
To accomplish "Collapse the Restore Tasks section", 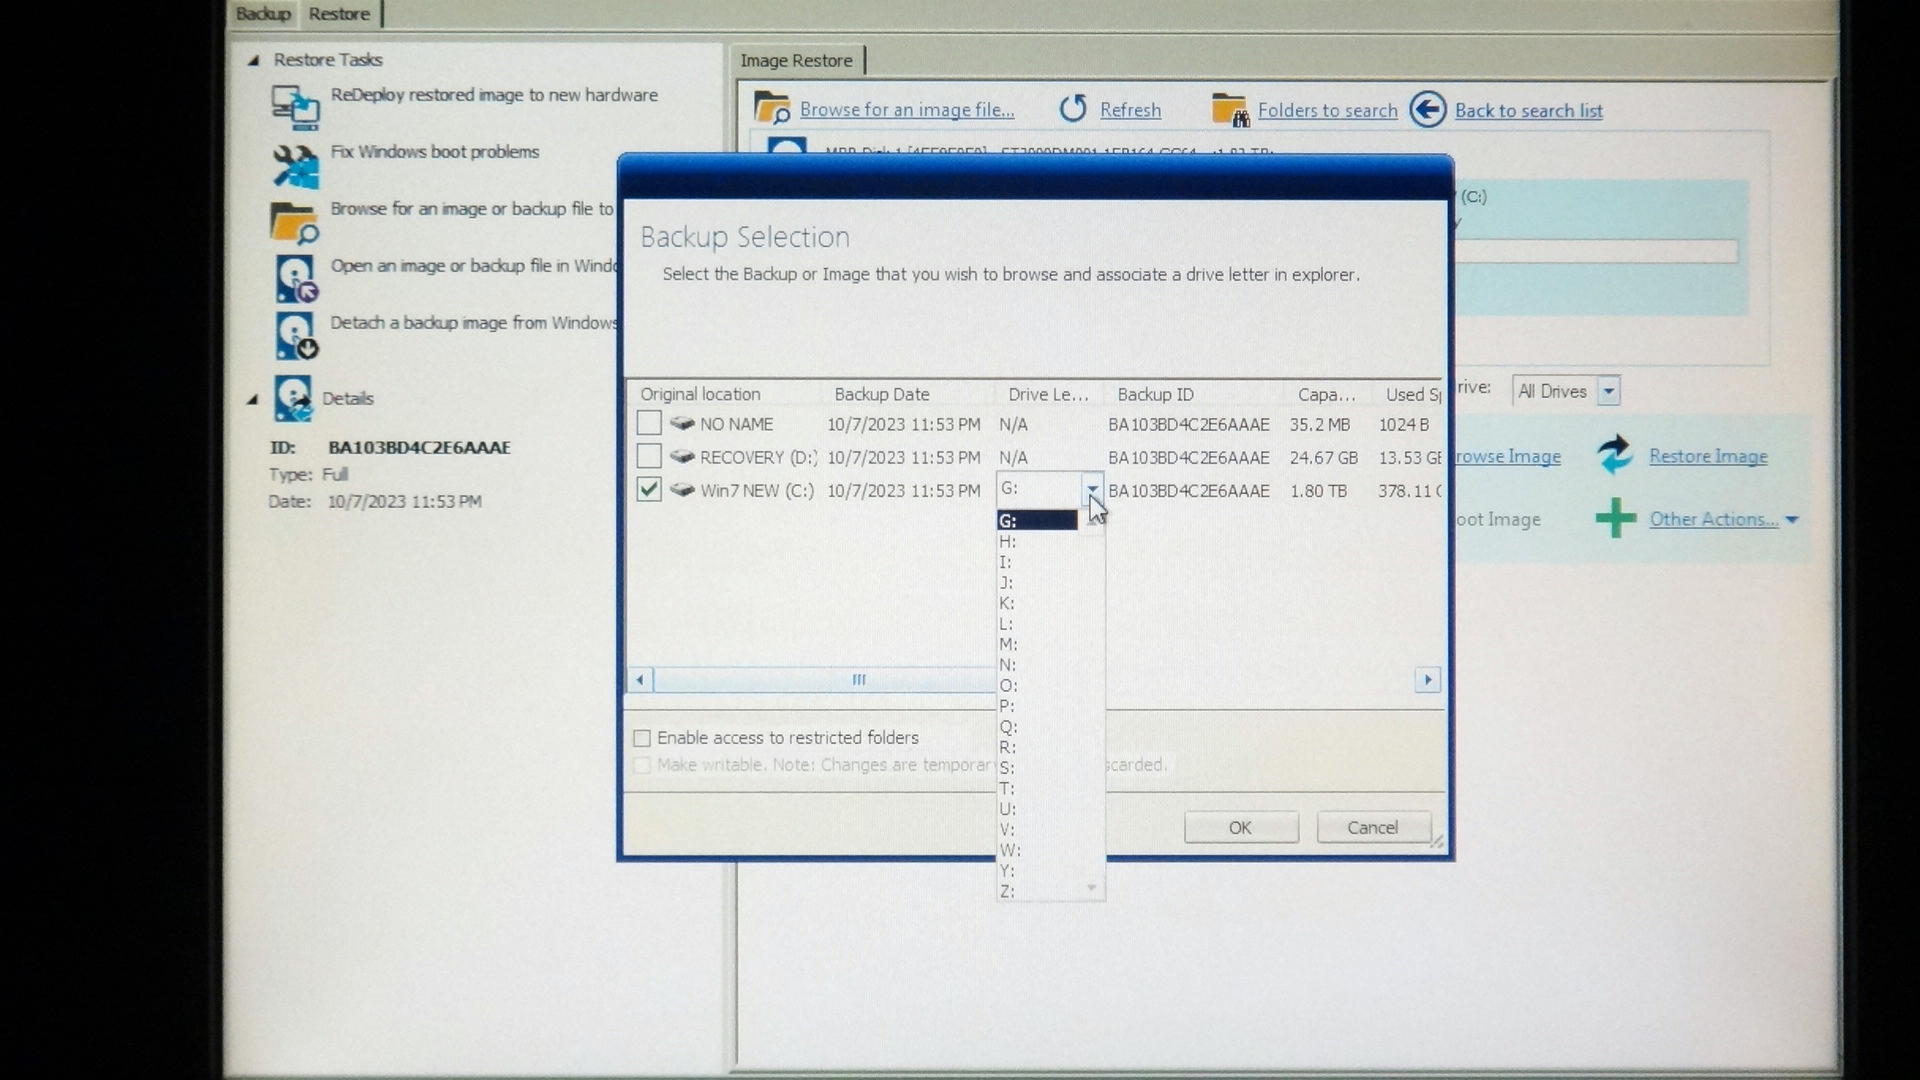I will (253, 61).
